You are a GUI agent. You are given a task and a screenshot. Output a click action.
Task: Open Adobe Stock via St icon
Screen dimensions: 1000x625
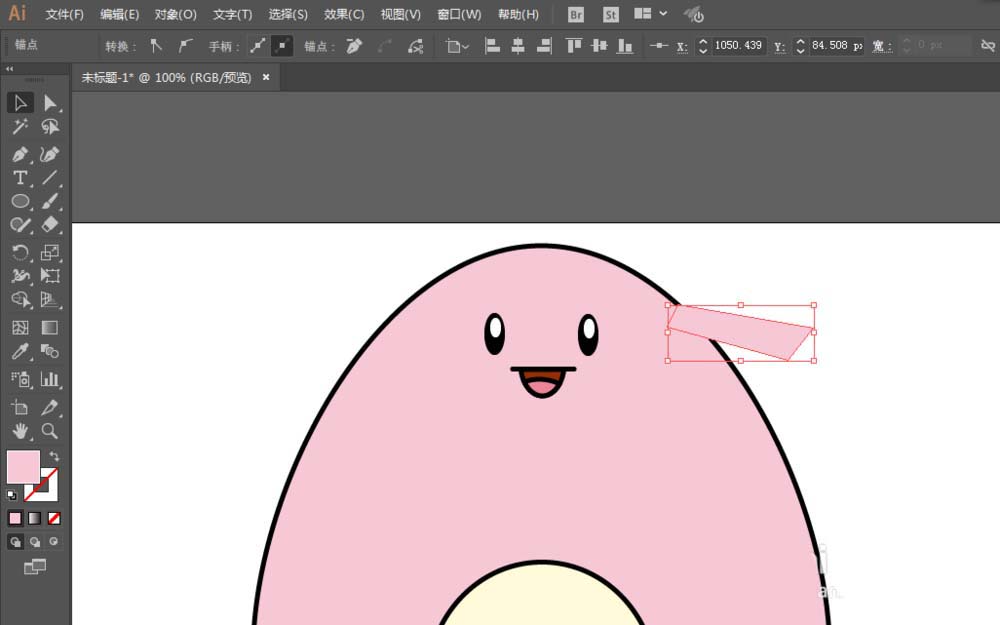pos(610,15)
